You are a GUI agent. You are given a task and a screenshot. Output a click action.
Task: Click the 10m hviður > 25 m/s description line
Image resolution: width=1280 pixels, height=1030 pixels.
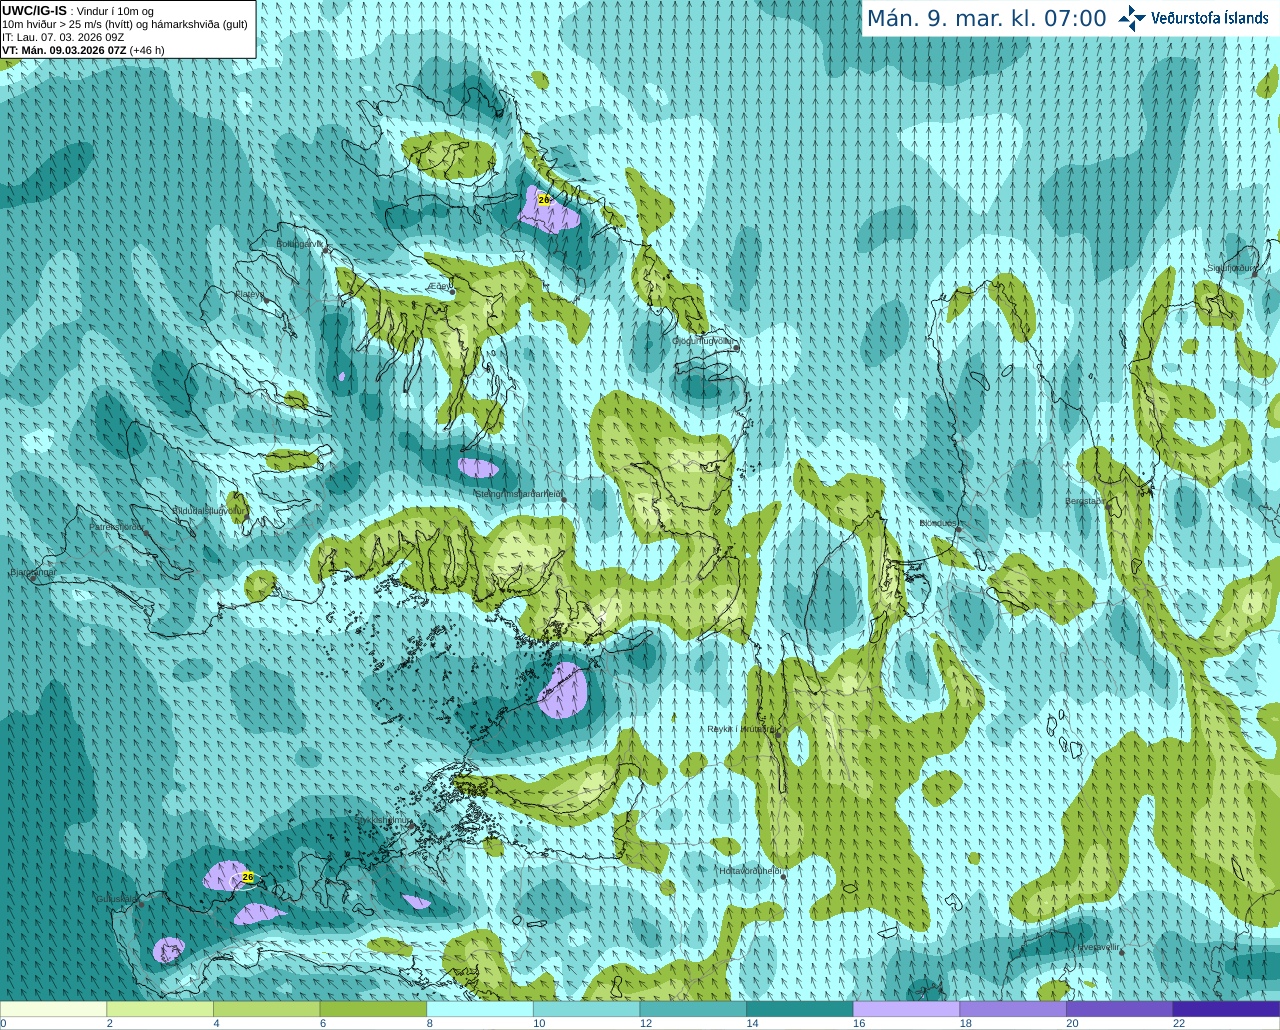[125, 24]
